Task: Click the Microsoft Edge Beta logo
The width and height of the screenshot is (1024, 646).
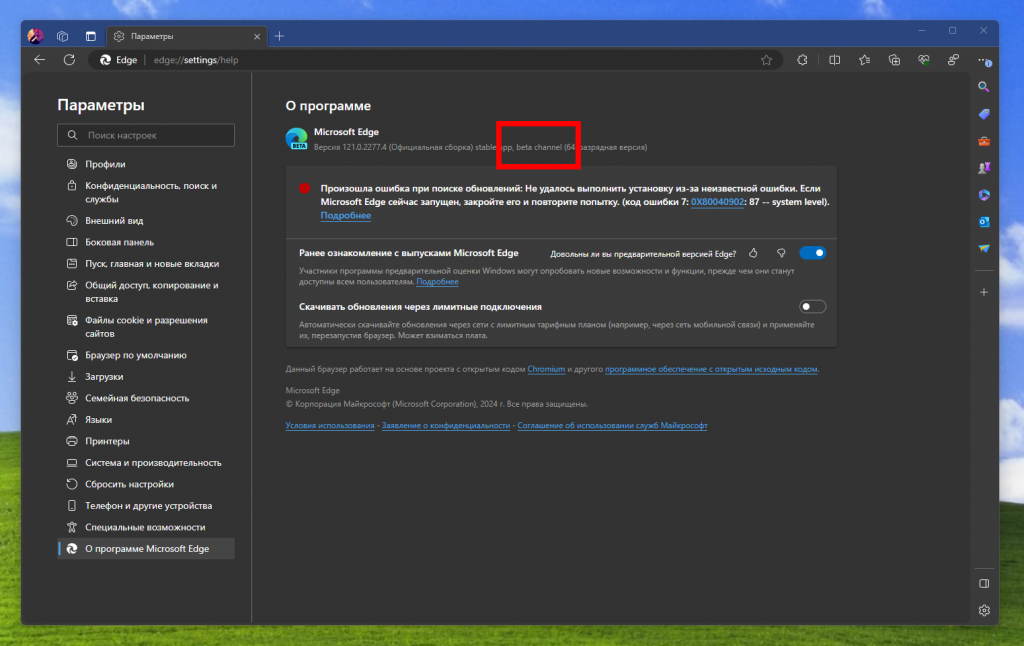Action: coord(296,138)
